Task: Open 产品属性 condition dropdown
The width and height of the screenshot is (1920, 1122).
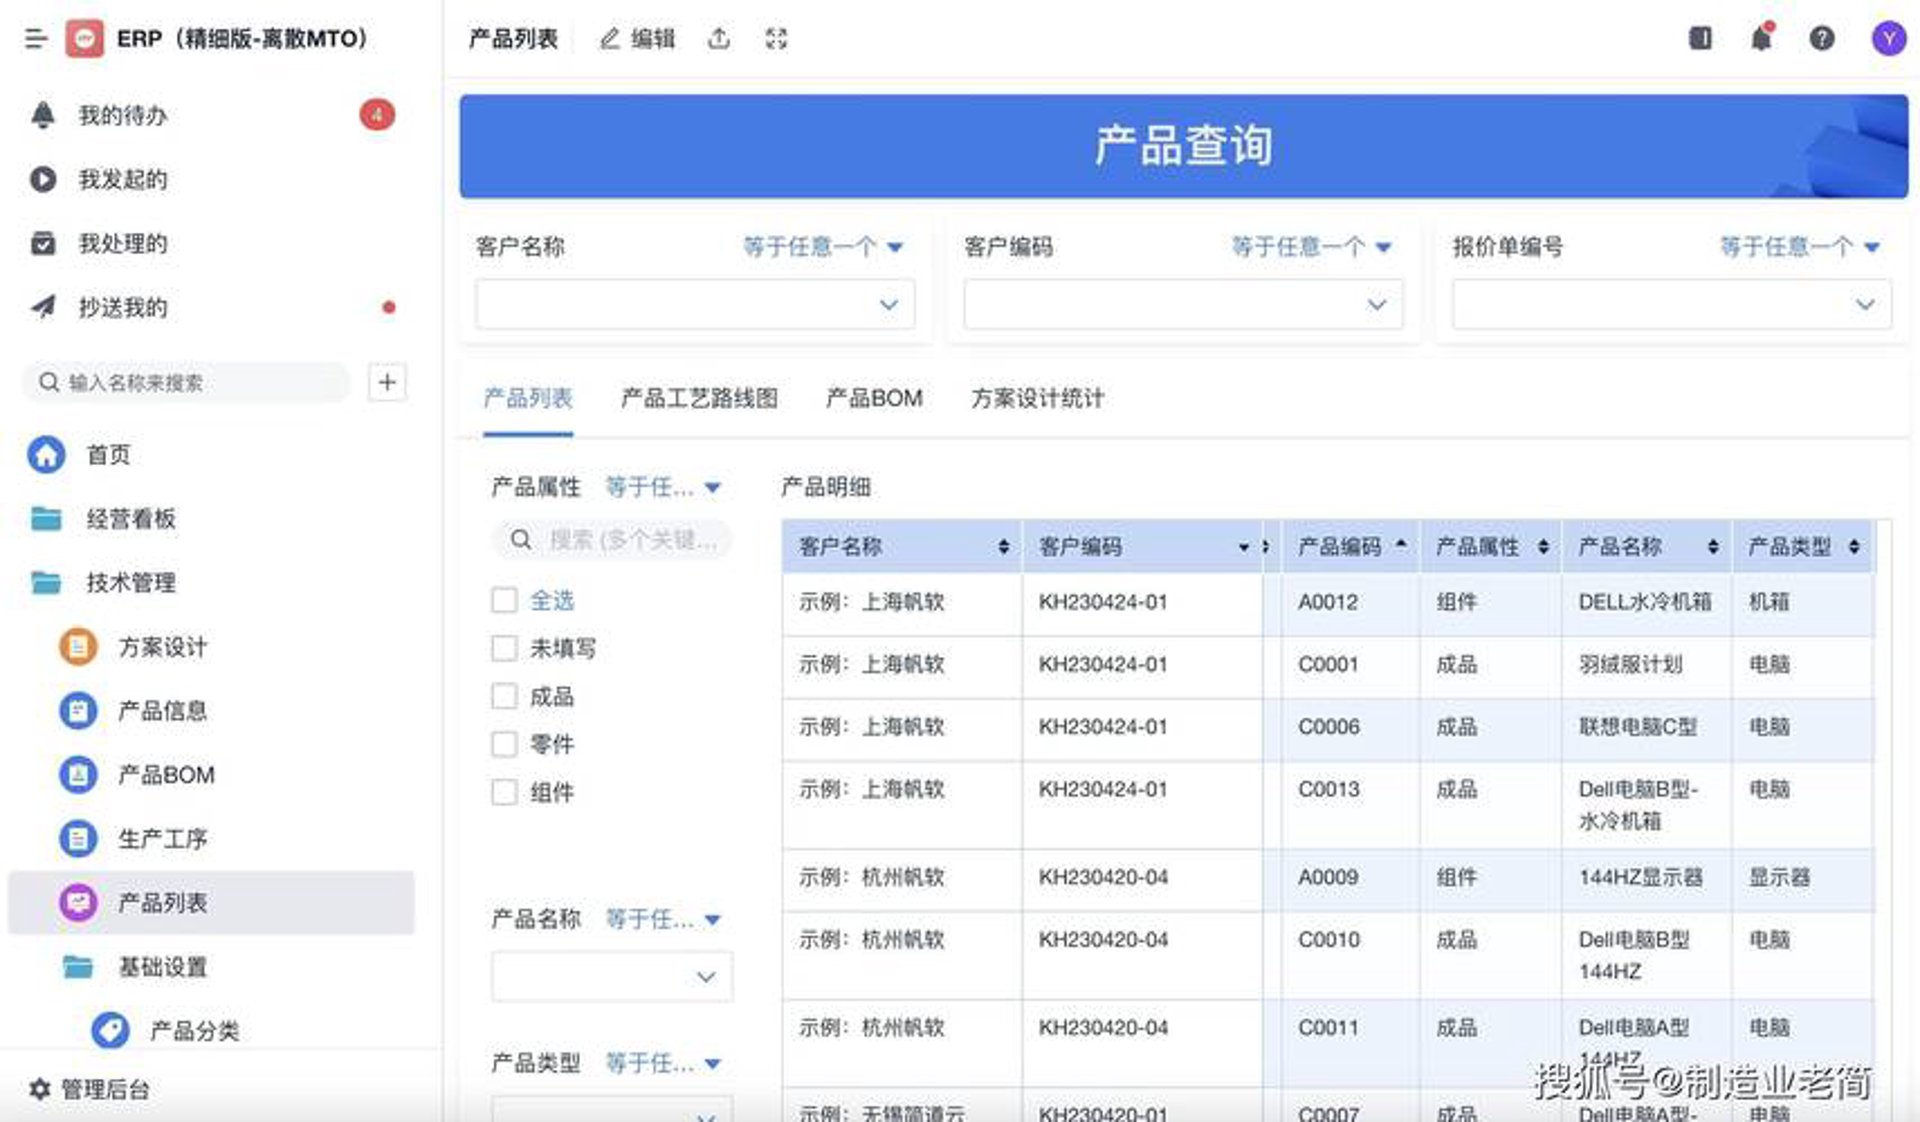Action: coord(663,487)
